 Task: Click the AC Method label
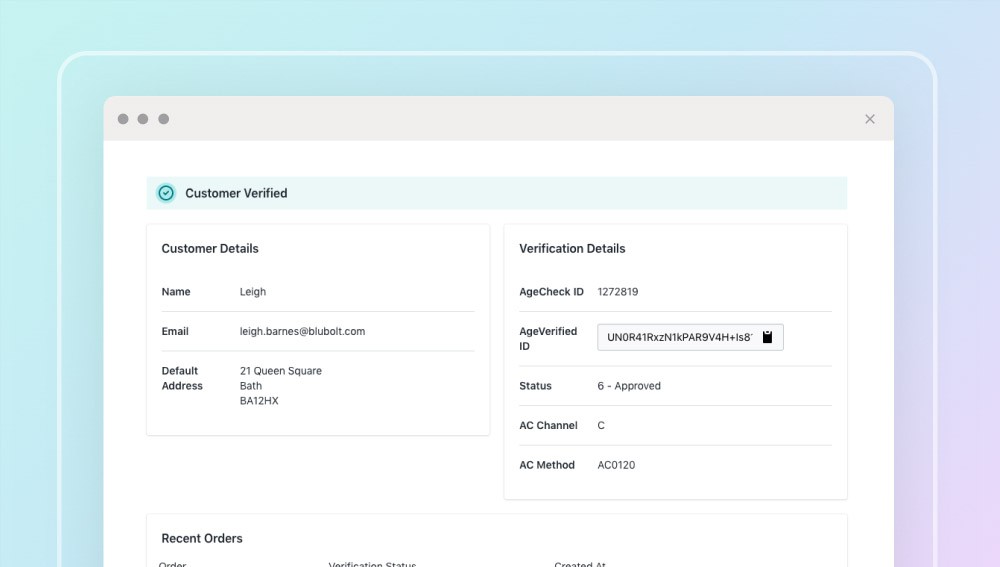[547, 465]
